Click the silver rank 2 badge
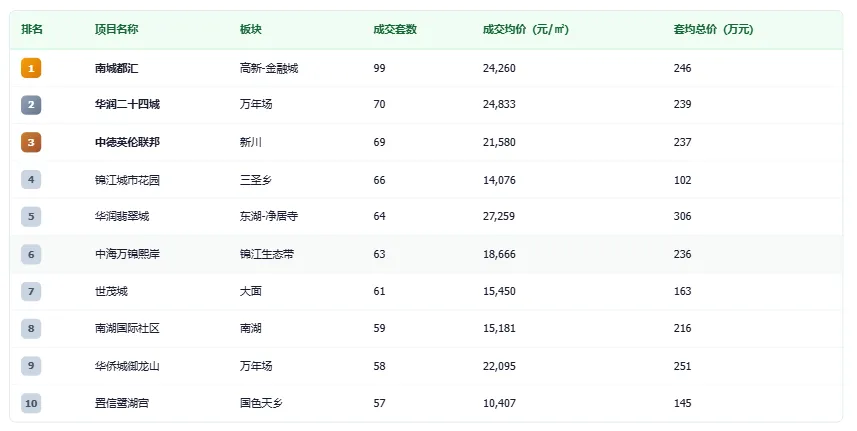Screen dimensions: 857x431 click(32, 105)
